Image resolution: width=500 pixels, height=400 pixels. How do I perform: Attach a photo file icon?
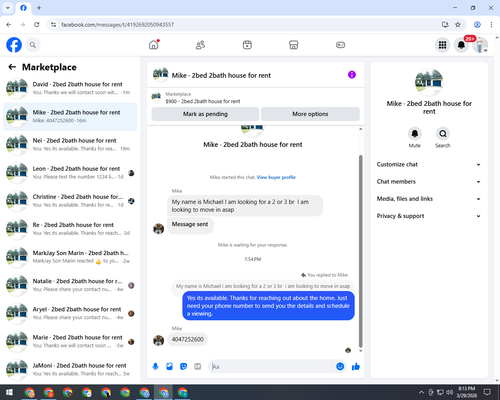click(x=169, y=367)
